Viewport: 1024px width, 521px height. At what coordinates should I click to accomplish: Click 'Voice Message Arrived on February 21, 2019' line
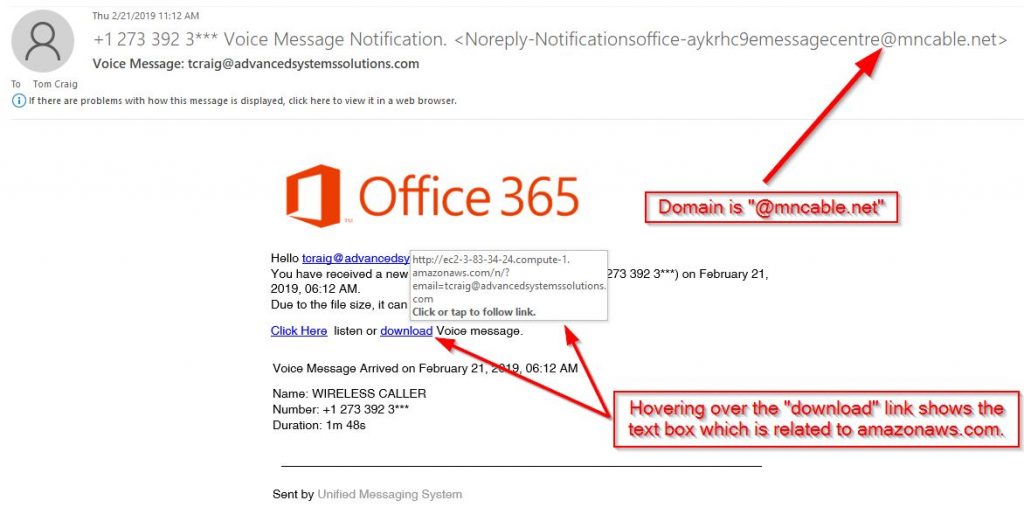[x=425, y=368]
